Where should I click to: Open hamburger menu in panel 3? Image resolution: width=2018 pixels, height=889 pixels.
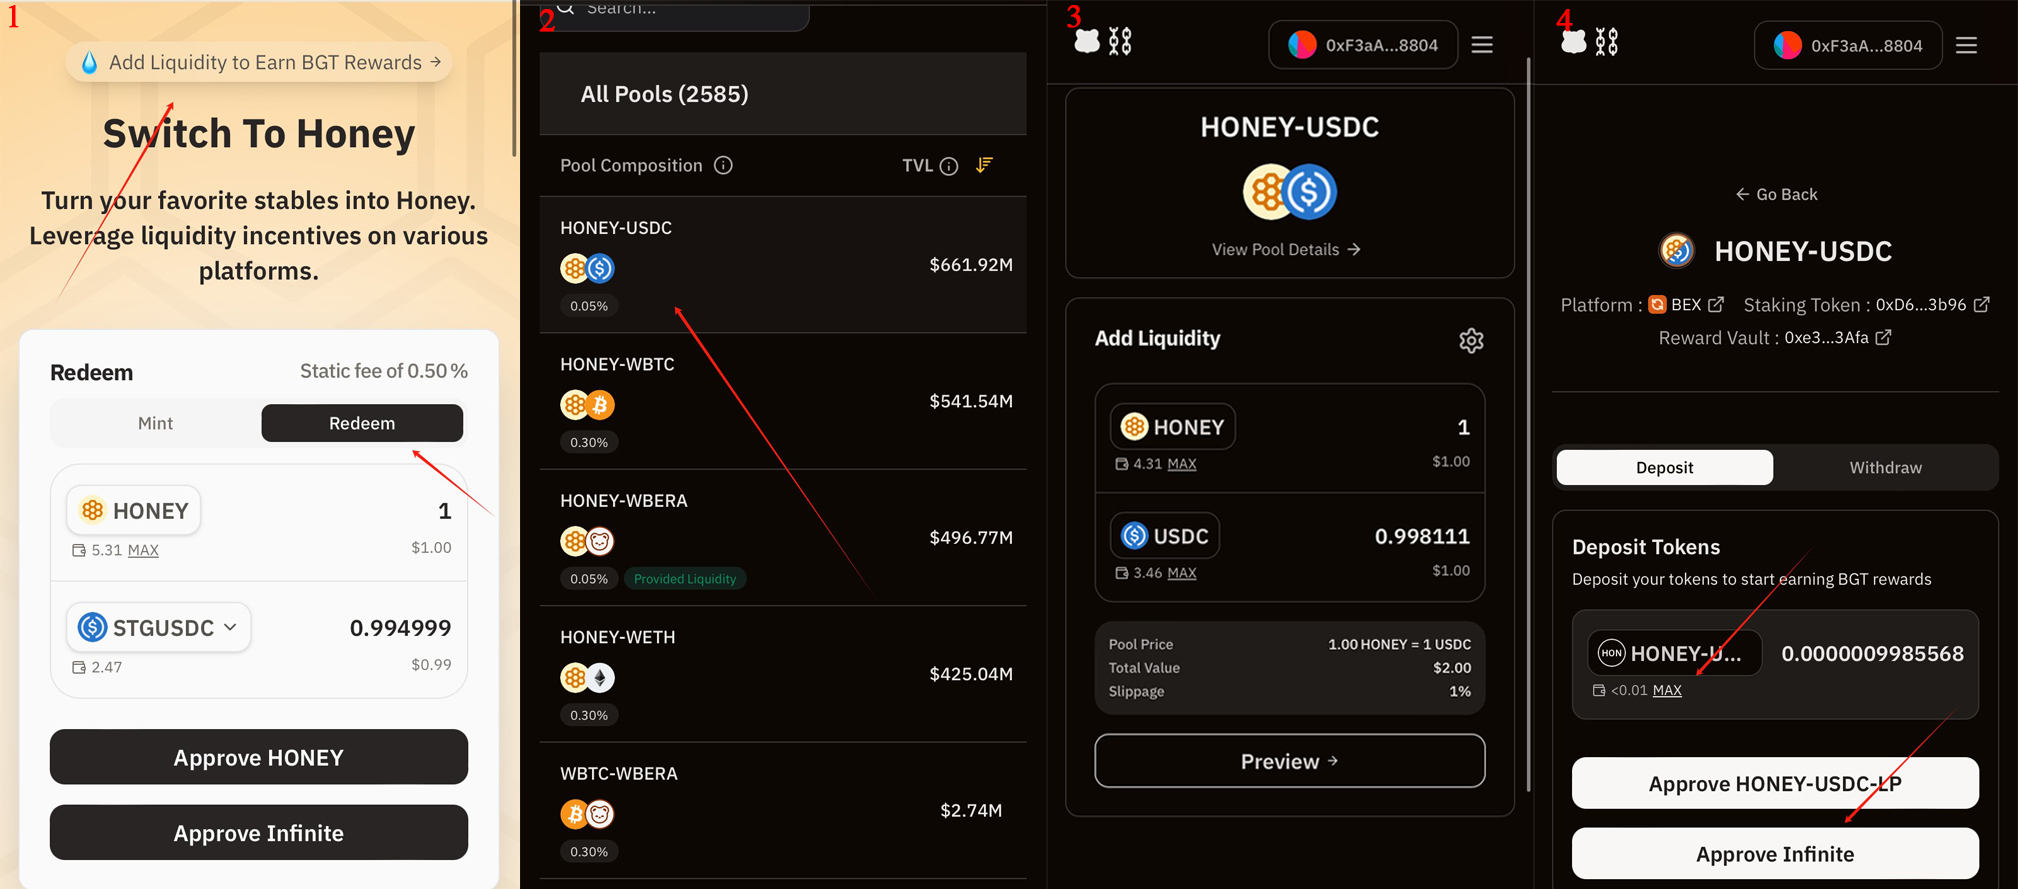(x=1482, y=45)
